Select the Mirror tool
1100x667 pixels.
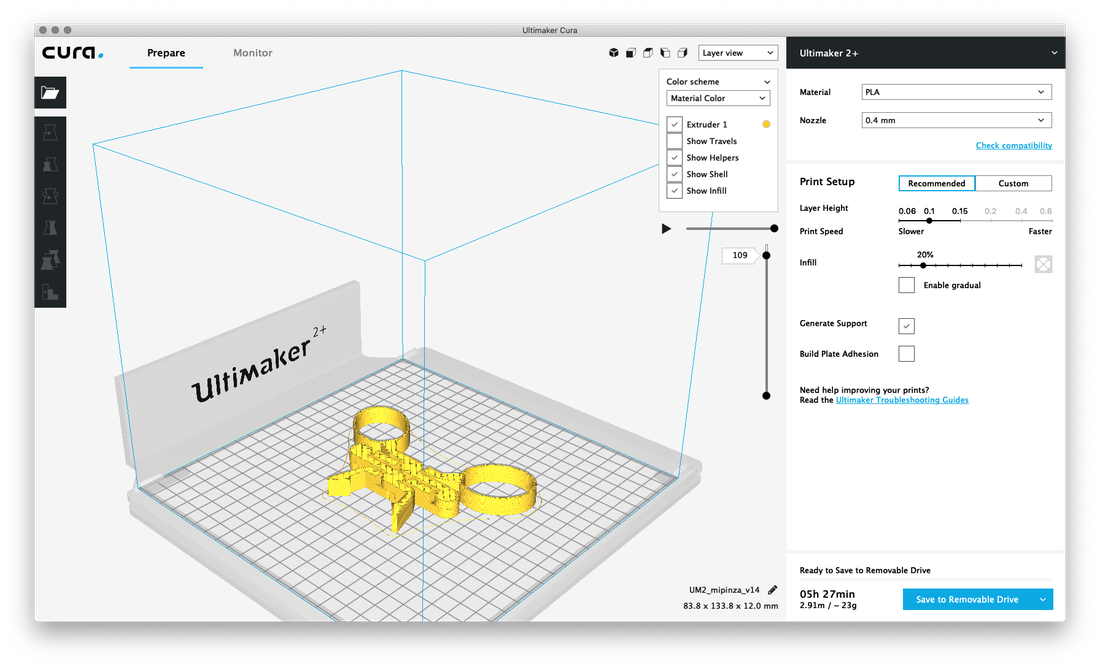[x=50, y=228]
